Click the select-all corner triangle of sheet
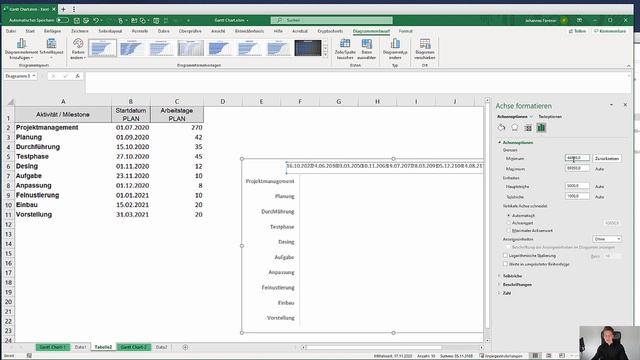The width and height of the screenshot is (640, 360). pyautogui.click(x=11, y=102)
